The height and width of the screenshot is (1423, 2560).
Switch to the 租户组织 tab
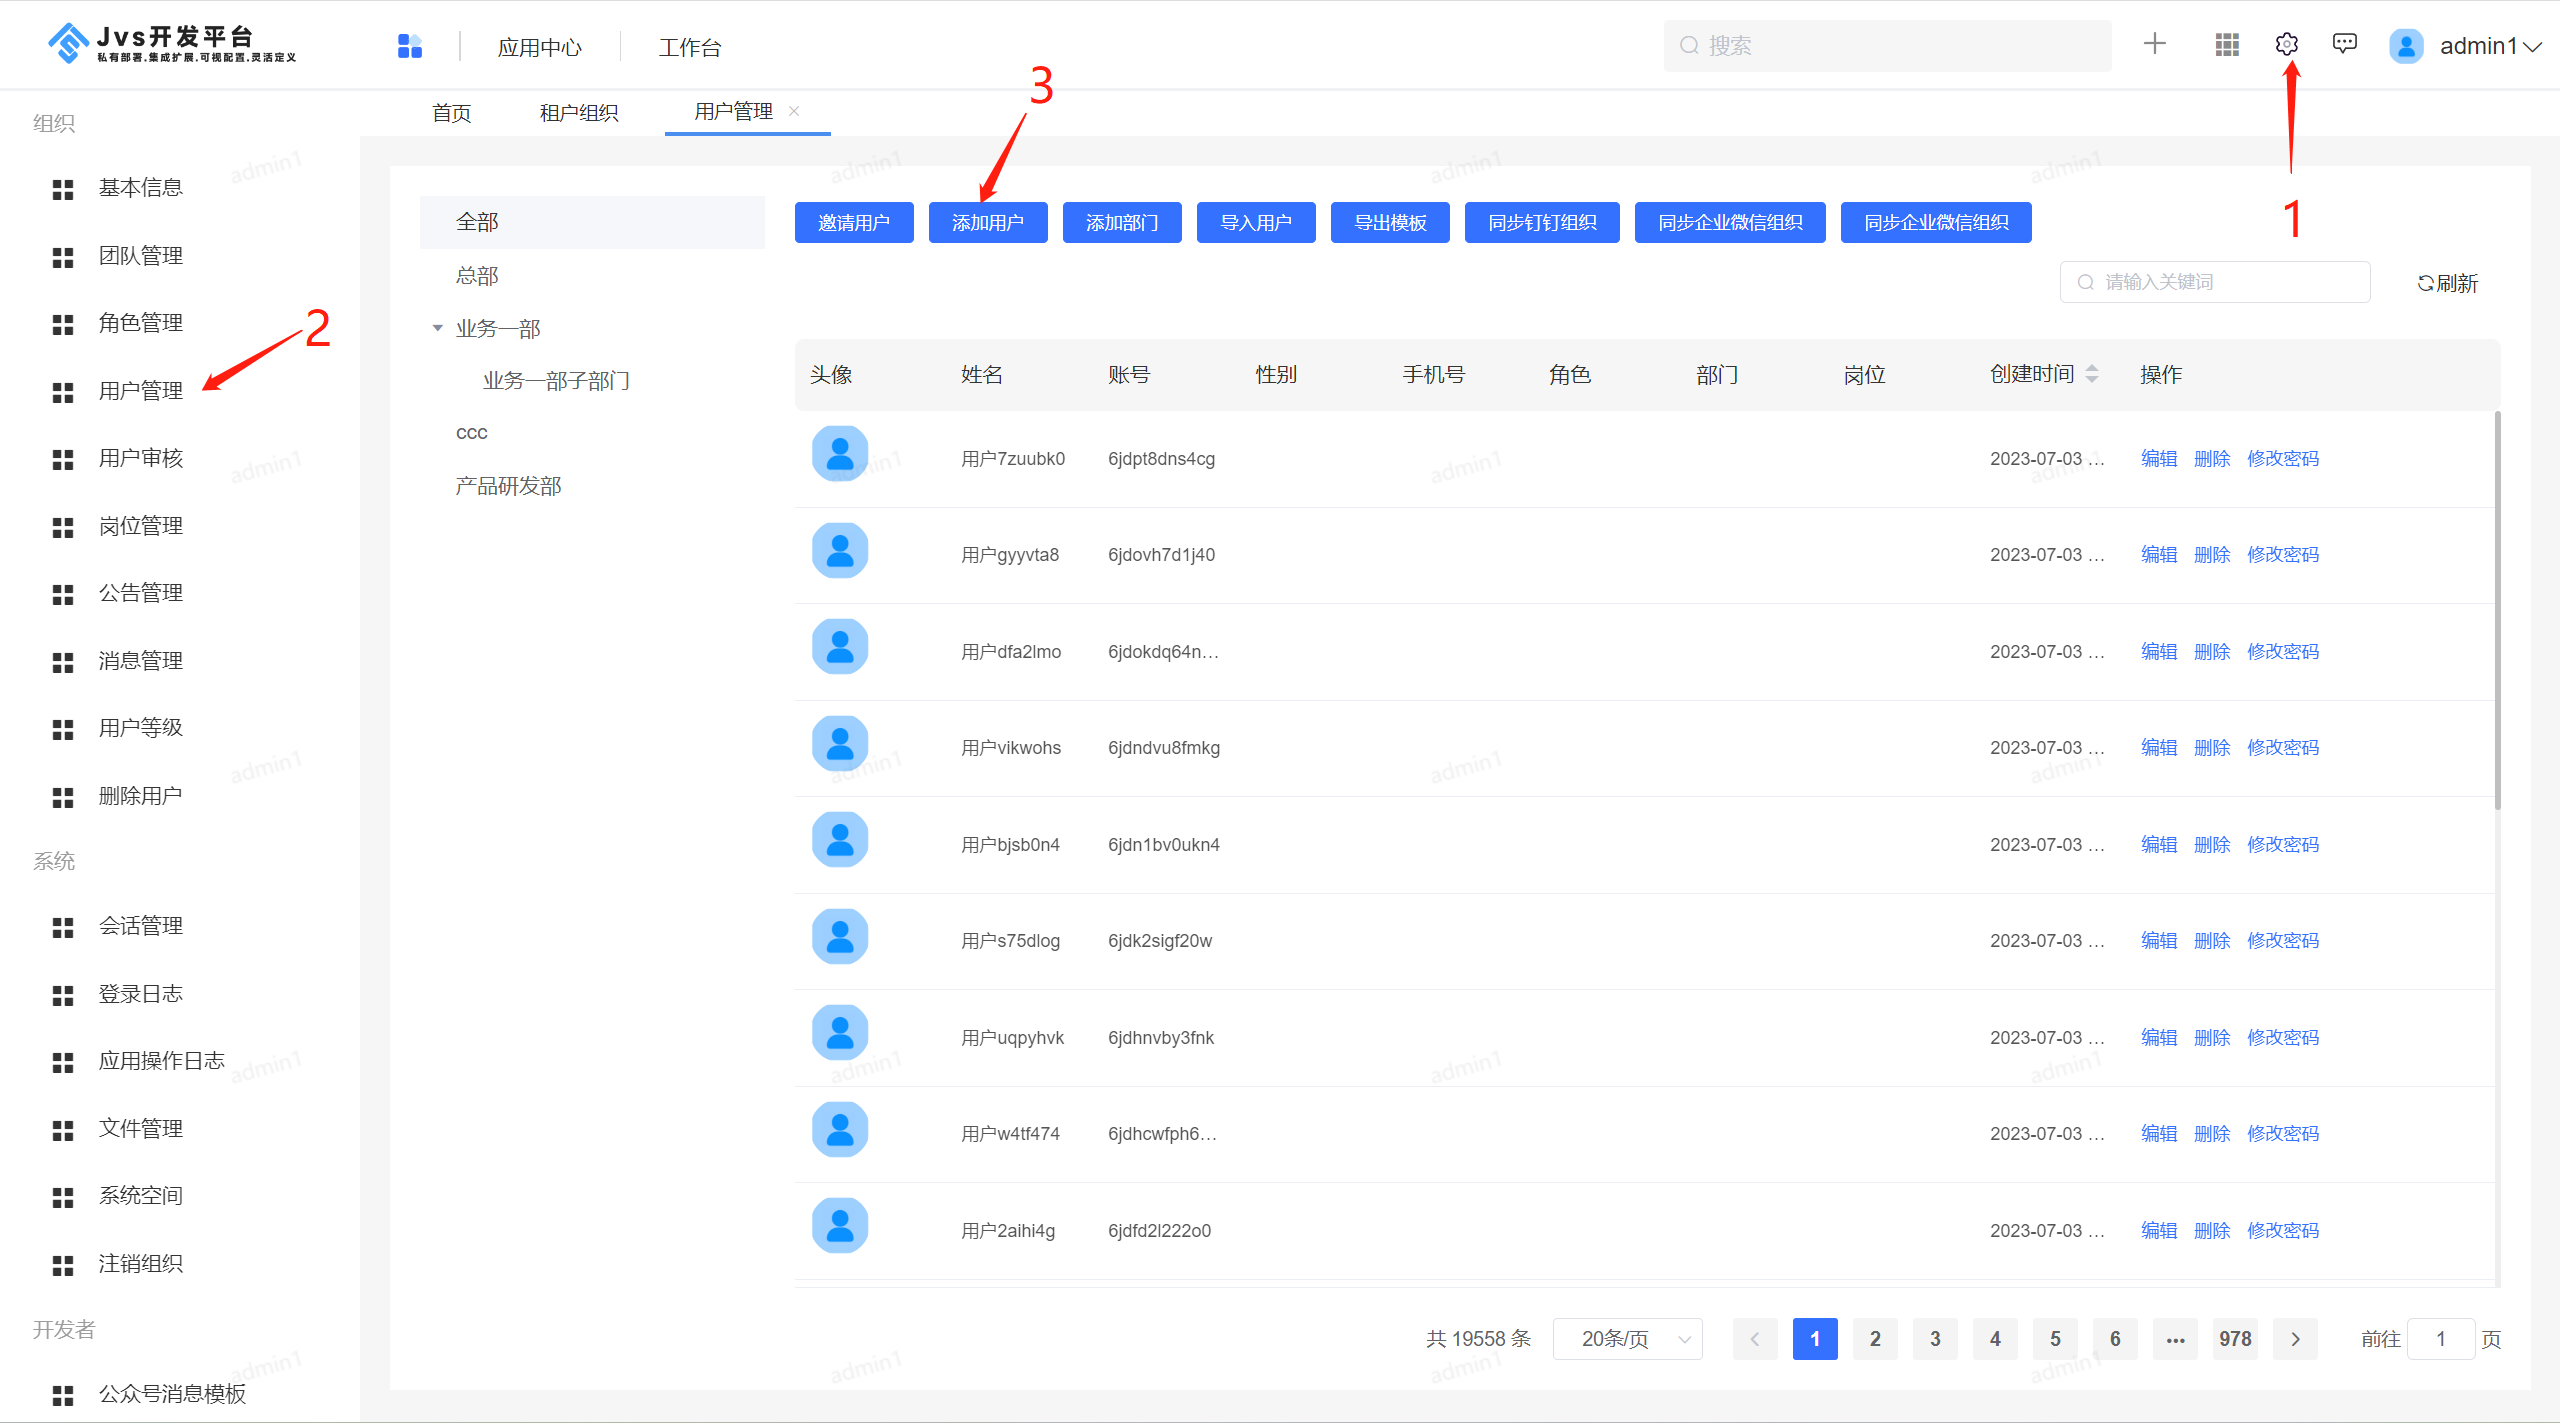tap(578, 113)
